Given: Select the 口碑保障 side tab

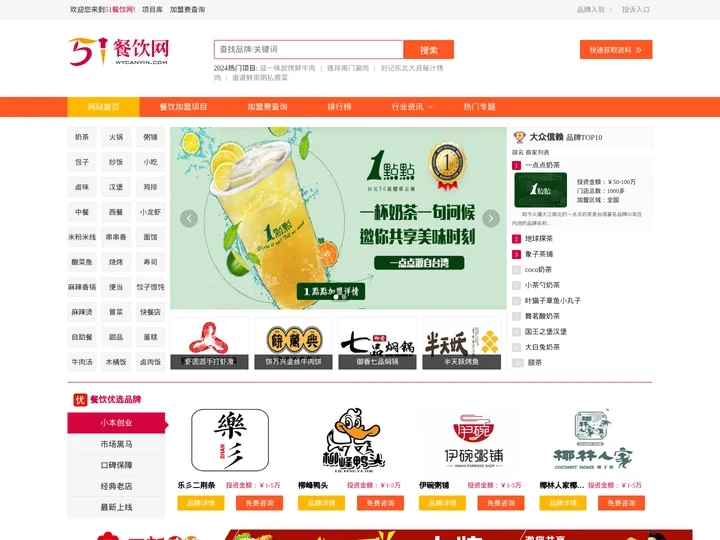Looking at the screenshot, I should (117, 465).
